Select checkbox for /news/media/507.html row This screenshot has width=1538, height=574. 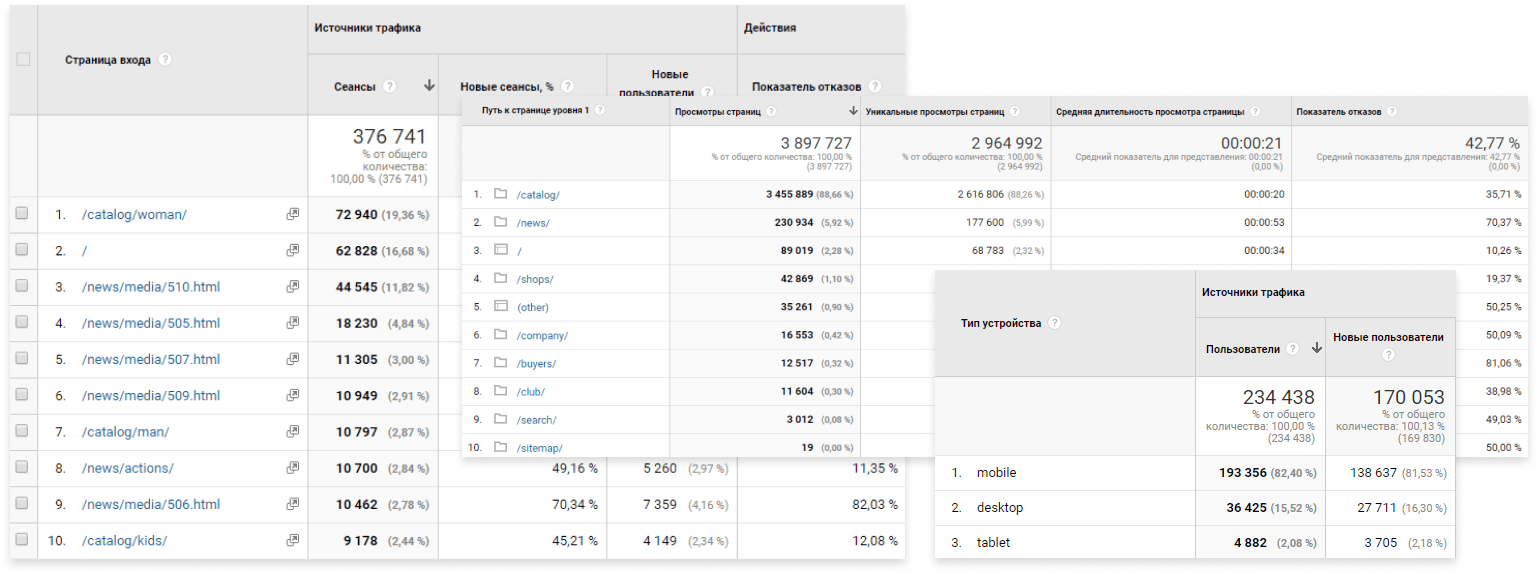coord(23,359)
